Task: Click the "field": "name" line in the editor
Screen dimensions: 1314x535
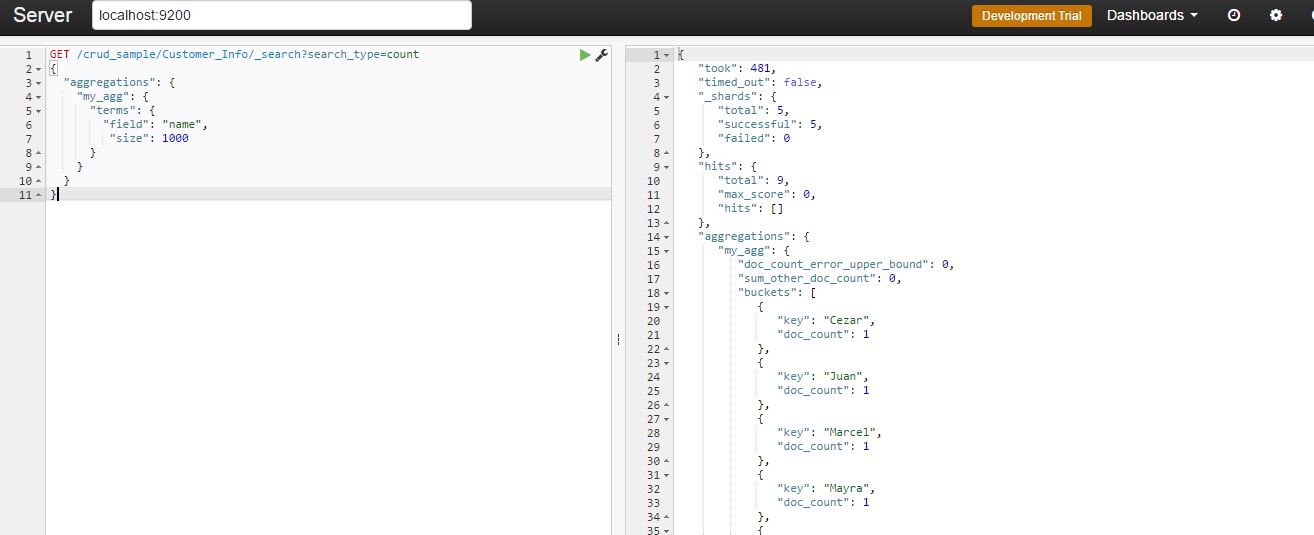Action: (x=156, y=125)
